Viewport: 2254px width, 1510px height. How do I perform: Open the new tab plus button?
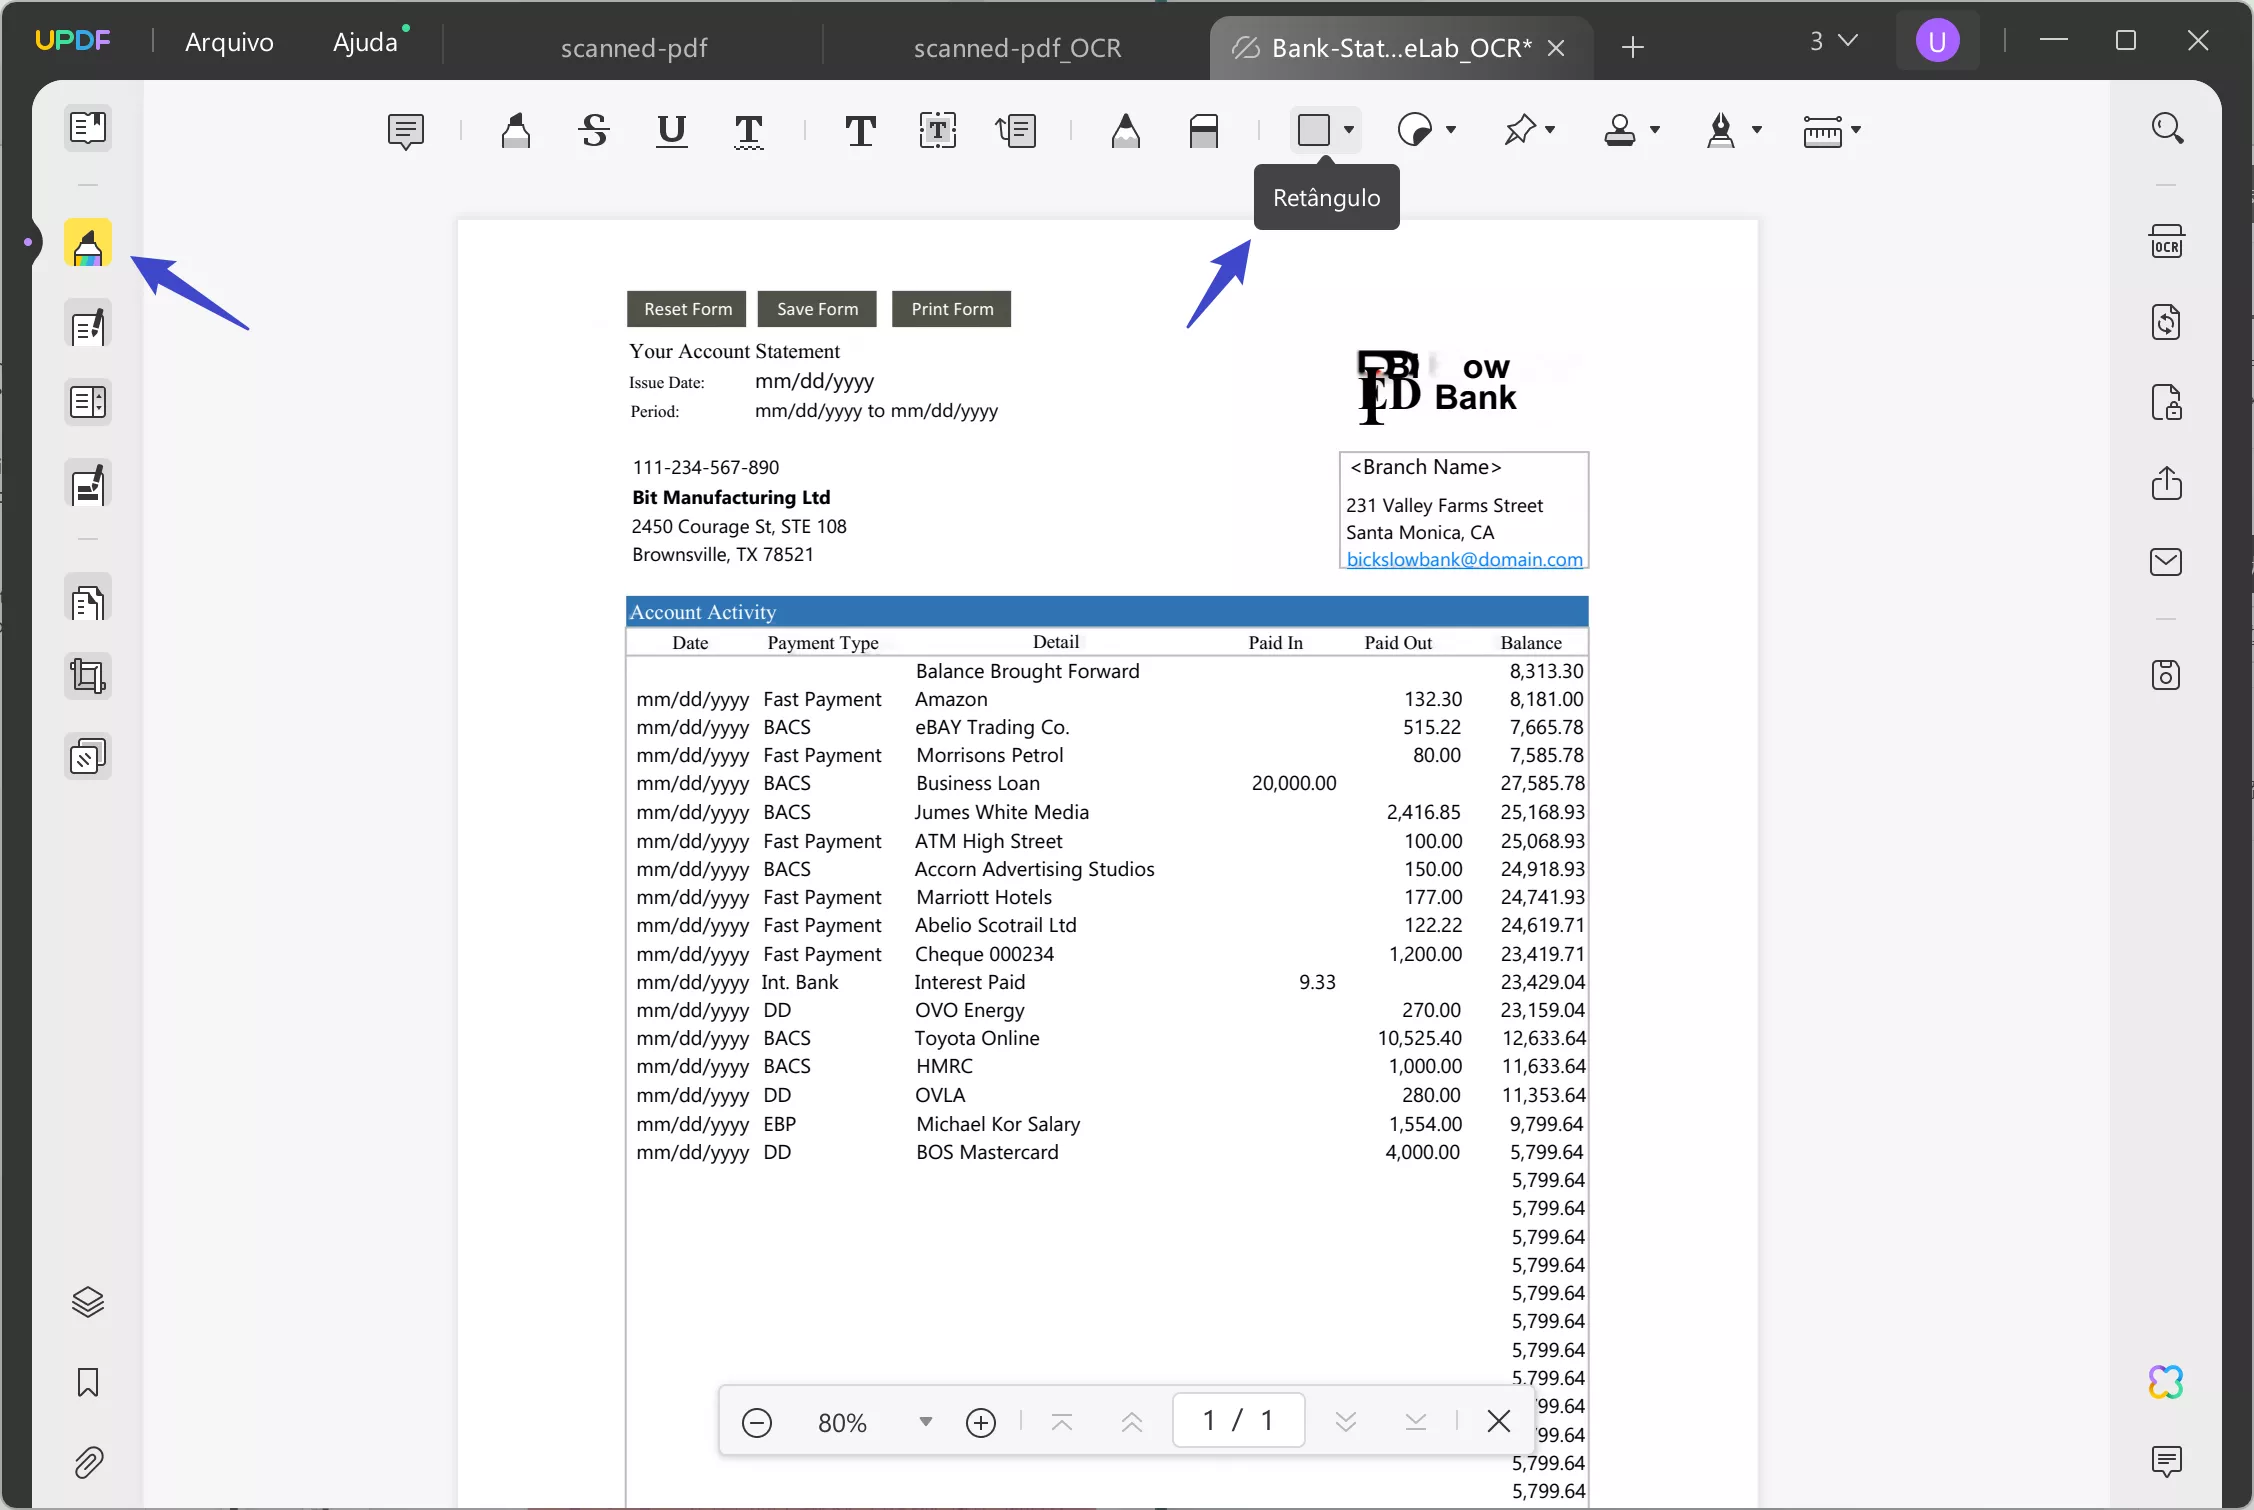point(1632,47)
